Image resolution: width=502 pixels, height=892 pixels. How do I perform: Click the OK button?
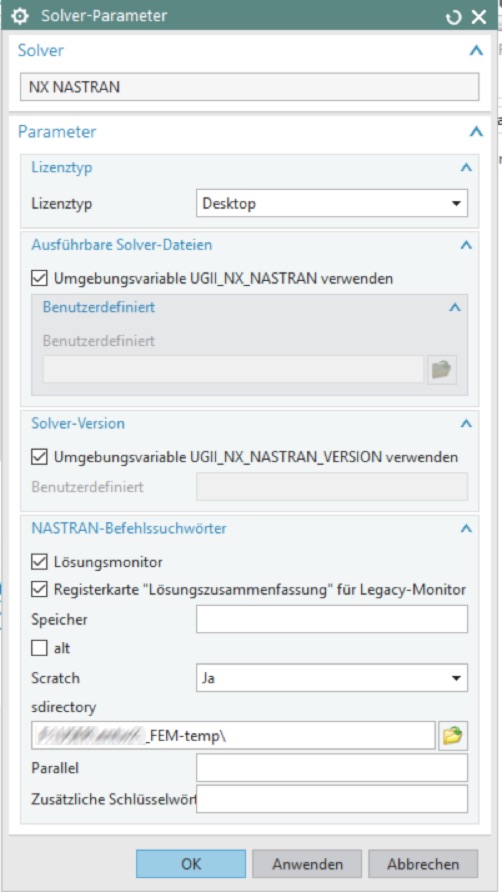pyautogui.click(x=191, y=864)
